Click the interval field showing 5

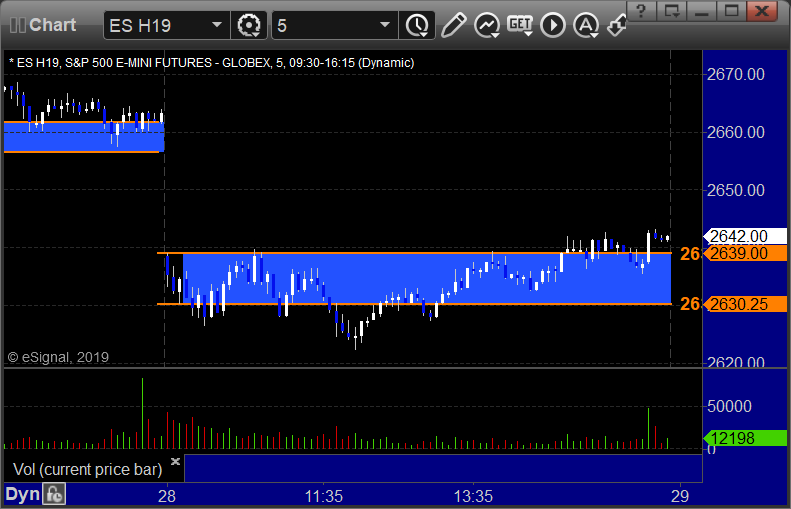click(334, 25)
